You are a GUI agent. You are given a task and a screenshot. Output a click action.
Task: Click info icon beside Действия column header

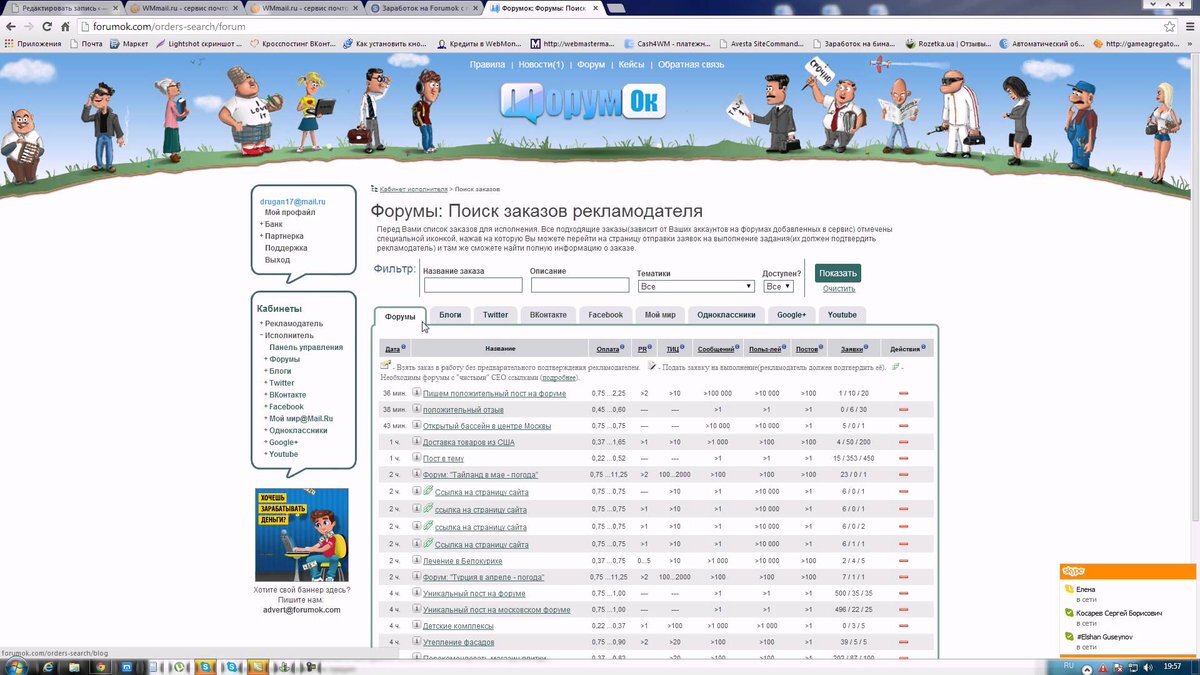(x=924, y=347)
